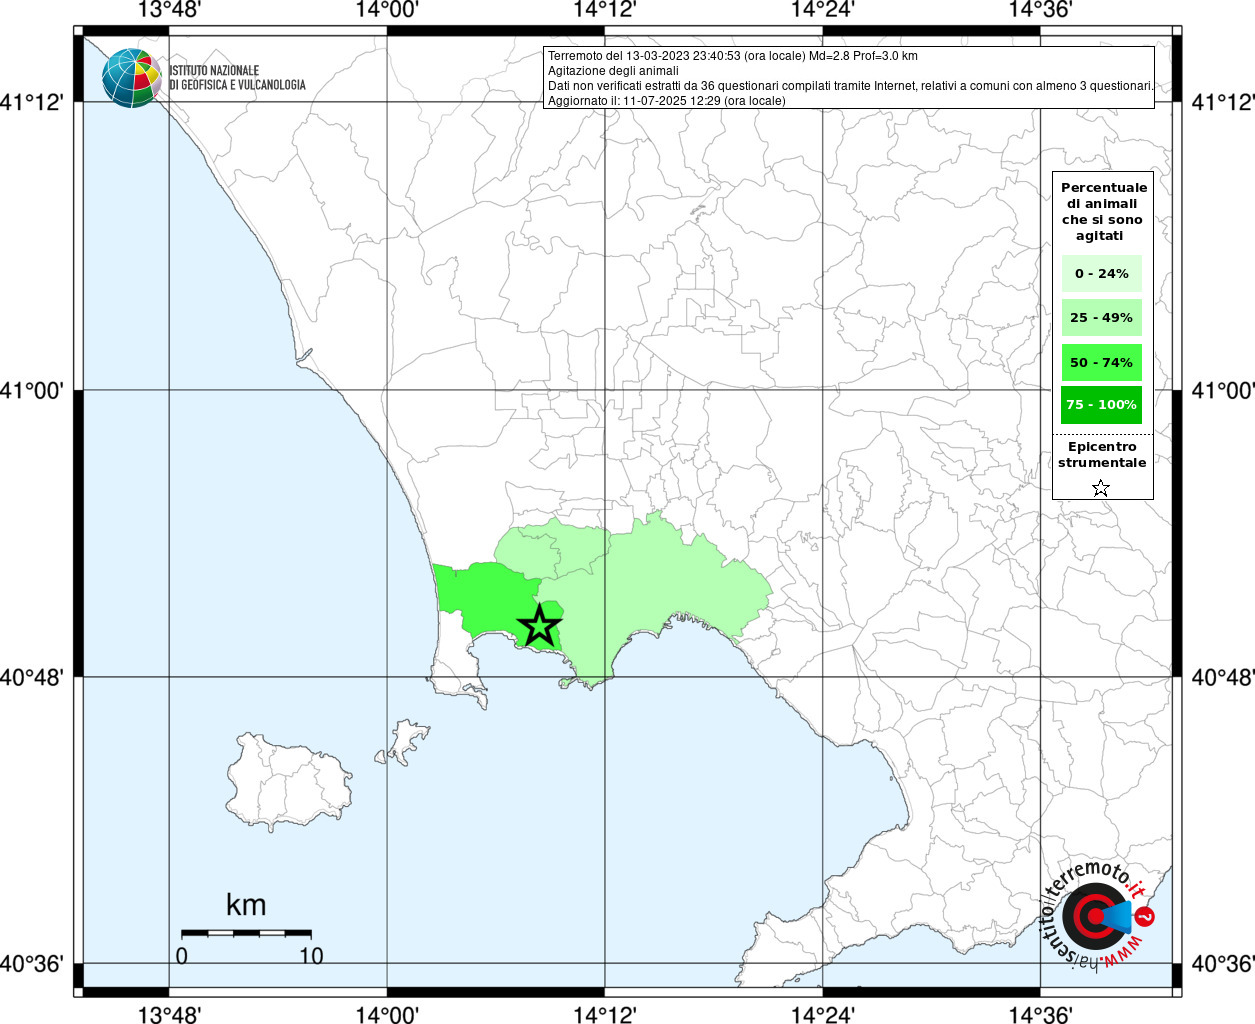Click the 14°12' longitude label at top
Viewport: 1255px width, 1024px height.
pyautogui.click(x=605, y=10)
